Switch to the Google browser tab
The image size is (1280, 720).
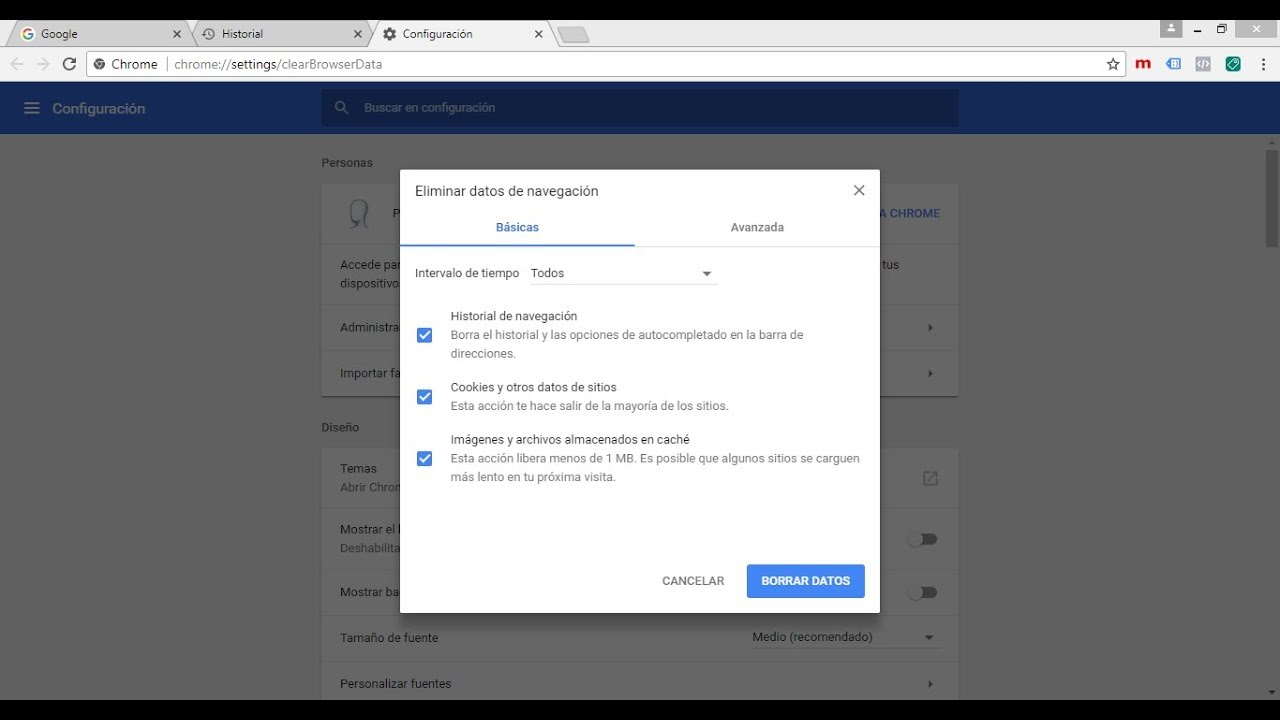point(95,34)
